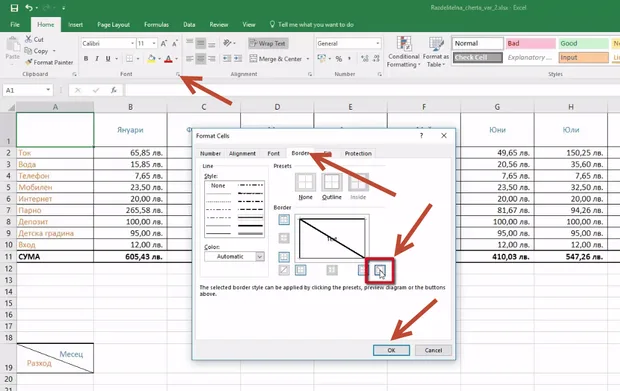
Task: Select the row 11 header
Action: pyautogui.click(x=8, y=257)
